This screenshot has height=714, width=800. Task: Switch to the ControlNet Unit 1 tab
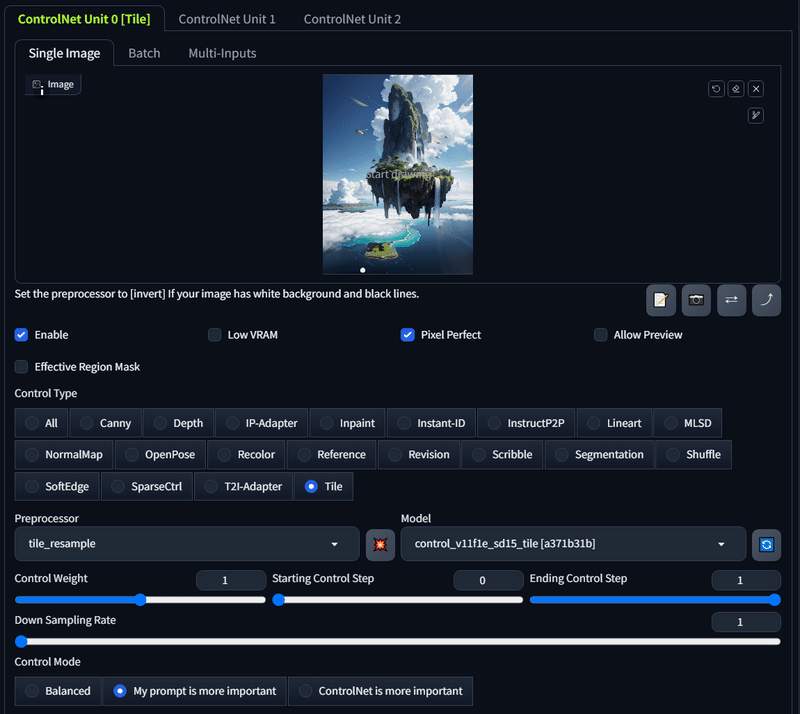tap(227, 18)
